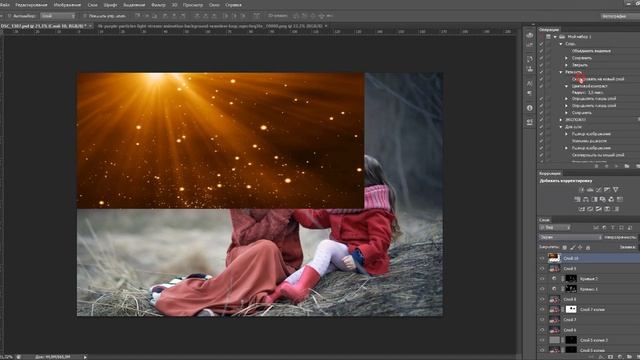Screen dimensions: 640x360
Task: Click new set folder icon in Операции panel
Action: pos(627,167)
